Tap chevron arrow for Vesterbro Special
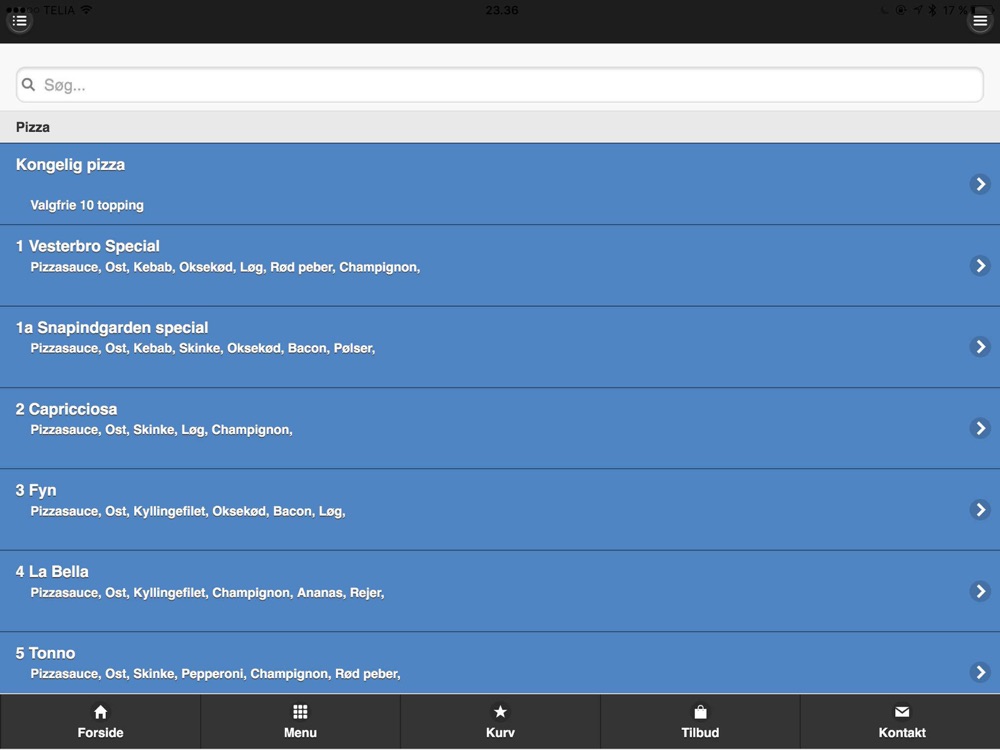Screen dimensions: 1000x750 pyautogui.click(x=980, y=265)
